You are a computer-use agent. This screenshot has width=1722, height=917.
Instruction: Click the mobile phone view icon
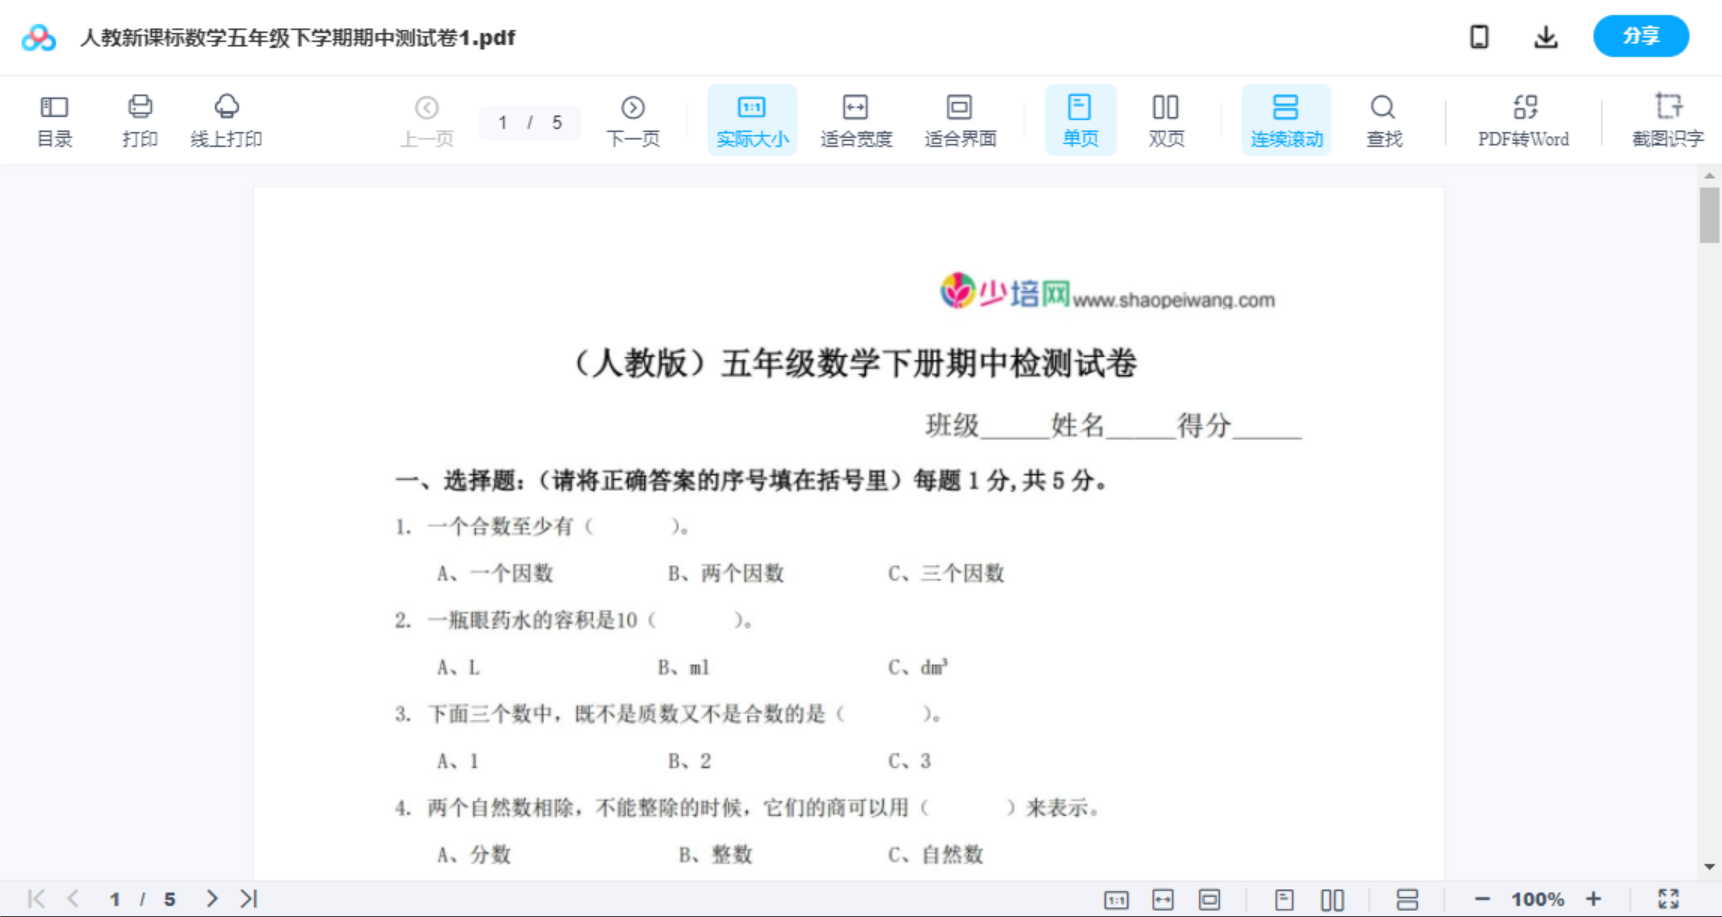tap(1479, 36)
